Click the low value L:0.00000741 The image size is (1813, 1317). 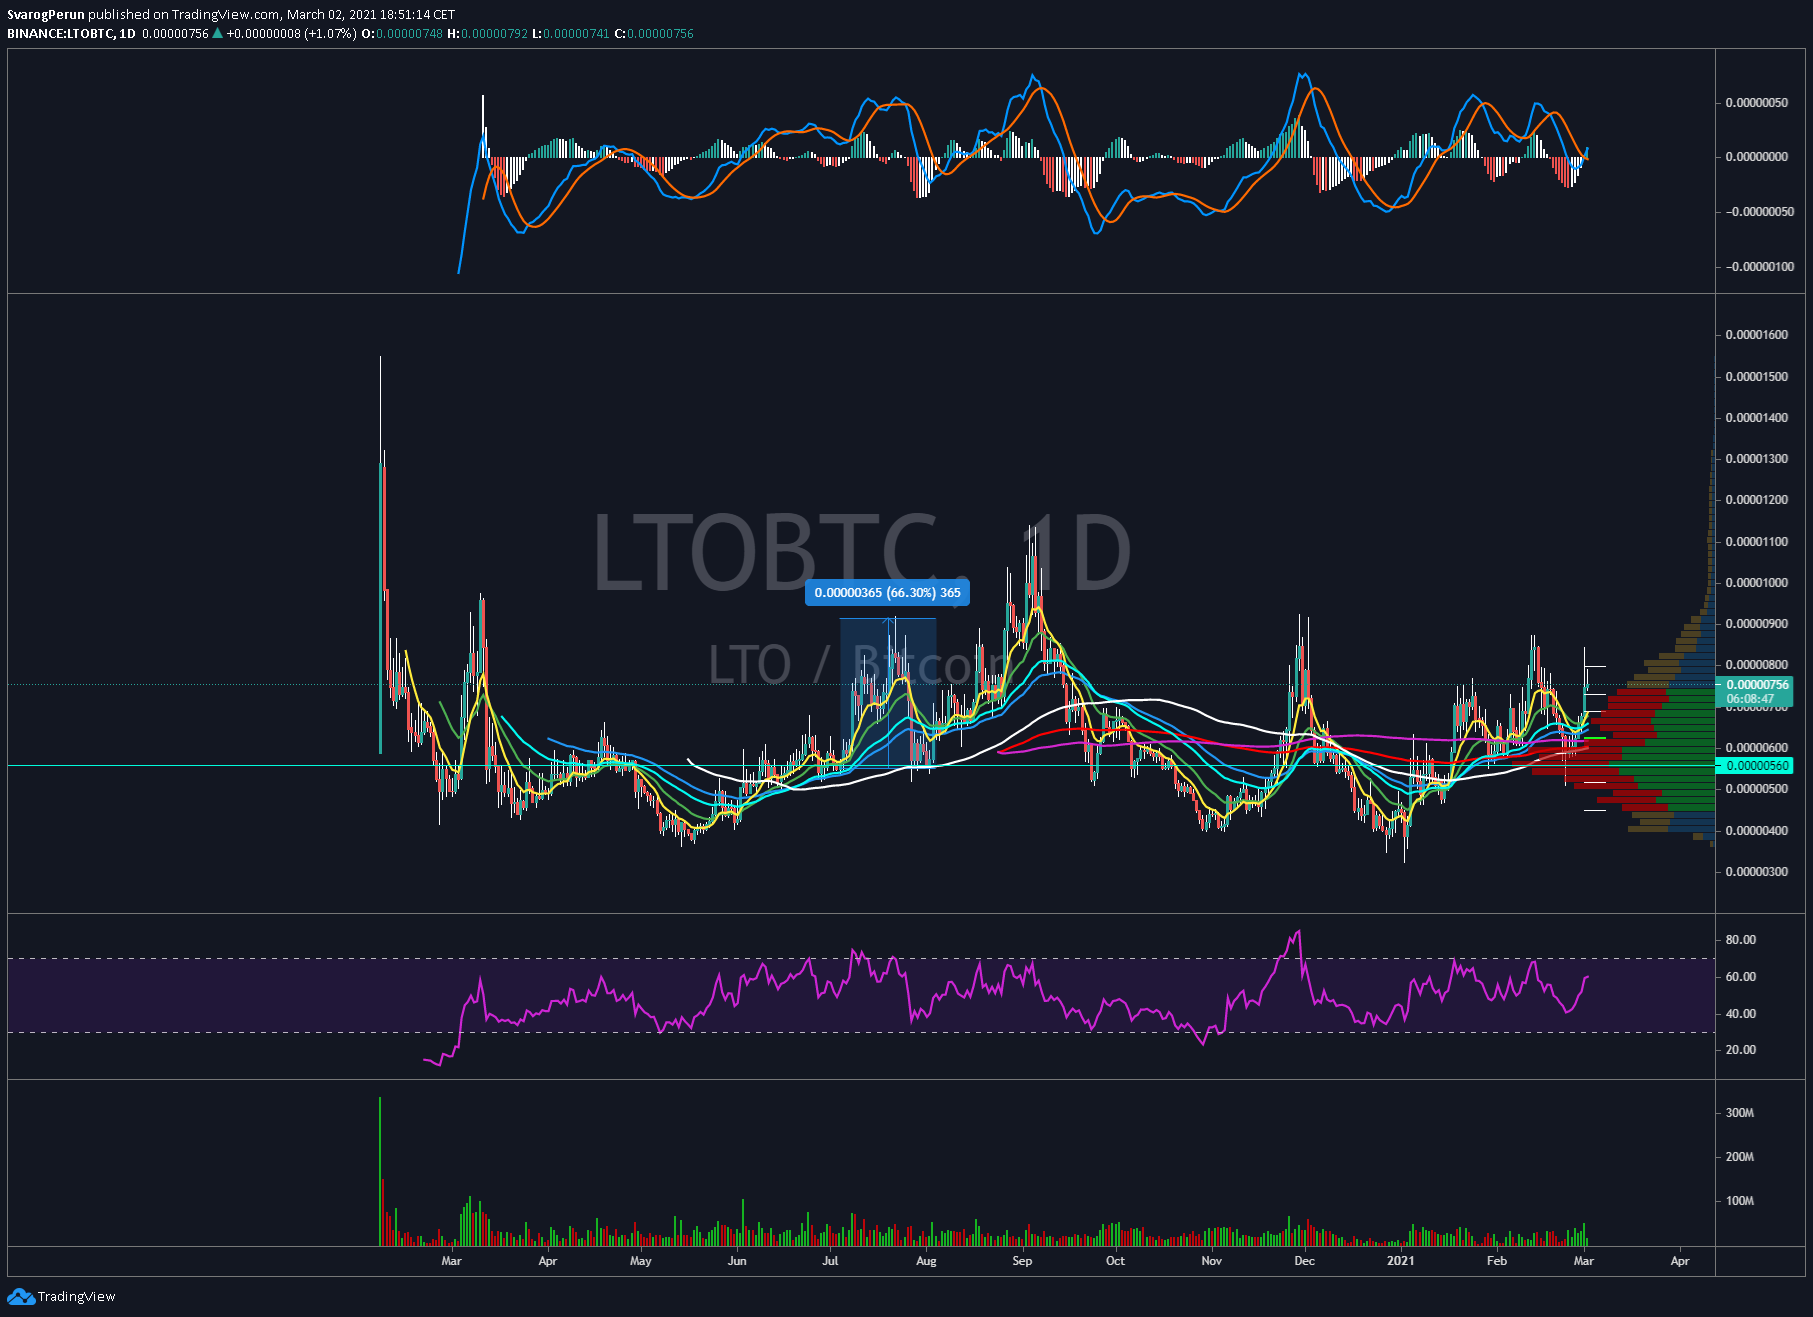click(570, 33)
